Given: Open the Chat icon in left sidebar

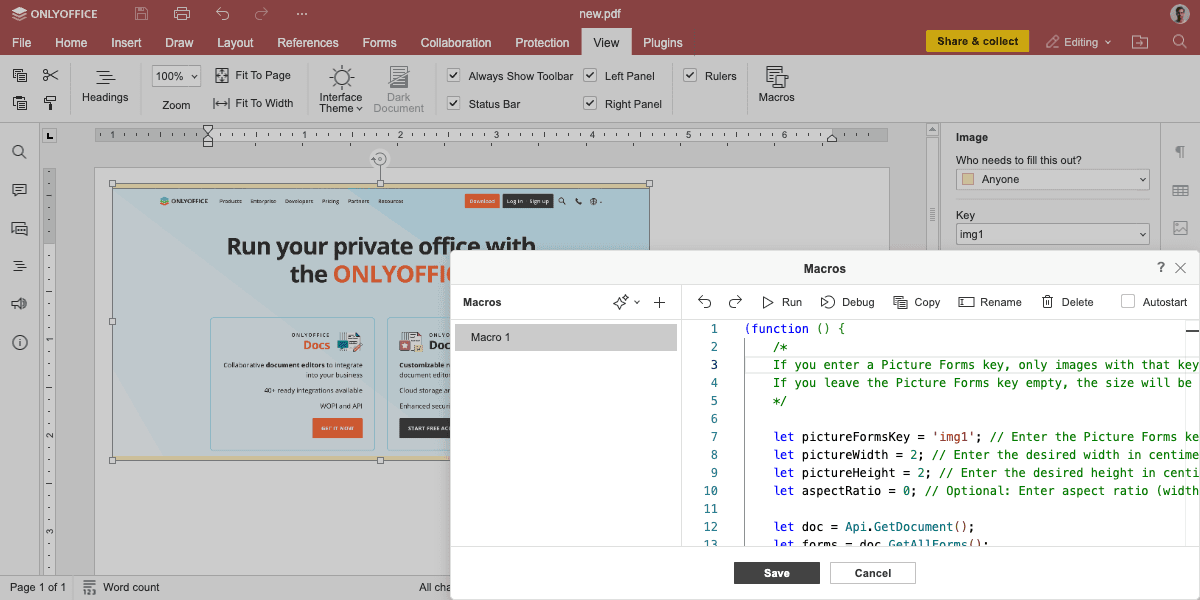Looking at the screenshot, I should (x=19, y=228).
